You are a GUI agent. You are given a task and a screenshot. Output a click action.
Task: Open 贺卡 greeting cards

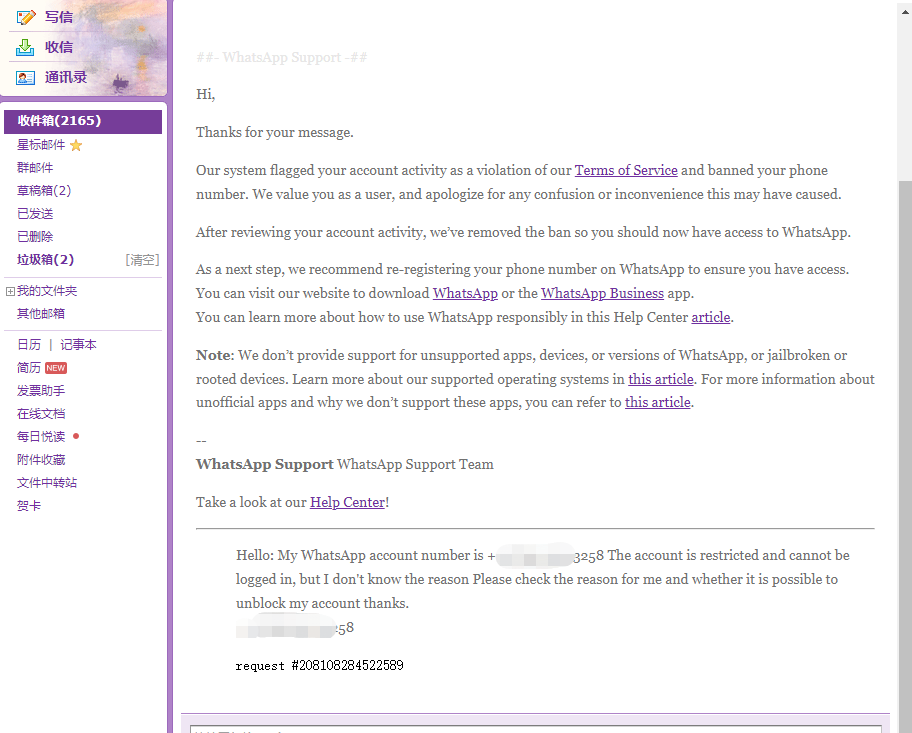[28, 506]
